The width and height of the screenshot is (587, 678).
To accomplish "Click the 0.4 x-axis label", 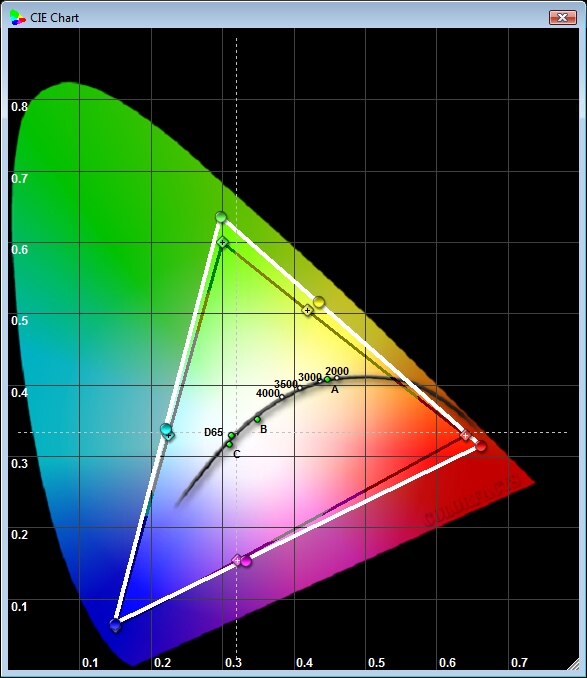I will click(x=304, y=662).
